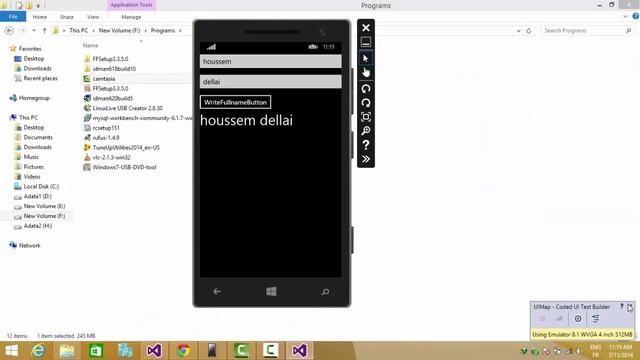Screen dimensions: 640x360
Task: Click the 'houssem dellai' result text
Action: tap(247, 120)
